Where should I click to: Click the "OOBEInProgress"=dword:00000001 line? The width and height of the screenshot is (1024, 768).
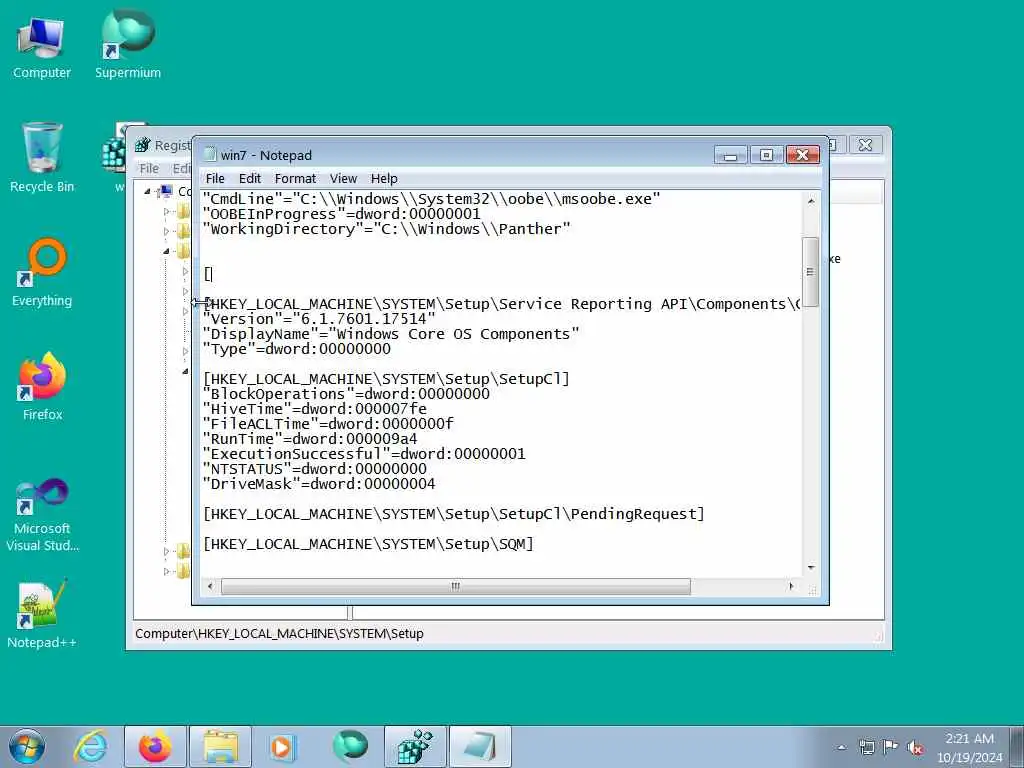pyautogui.click(x=342, y=214)
